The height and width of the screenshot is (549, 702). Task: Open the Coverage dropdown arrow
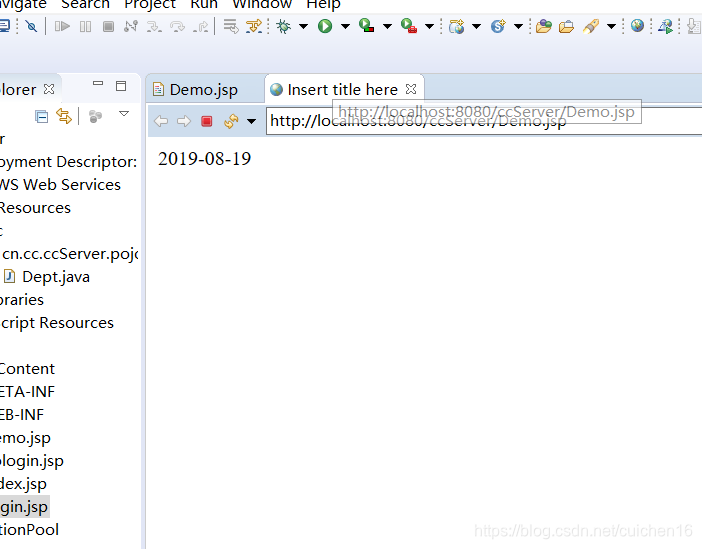pyautogui.click(x=387, y=26)
